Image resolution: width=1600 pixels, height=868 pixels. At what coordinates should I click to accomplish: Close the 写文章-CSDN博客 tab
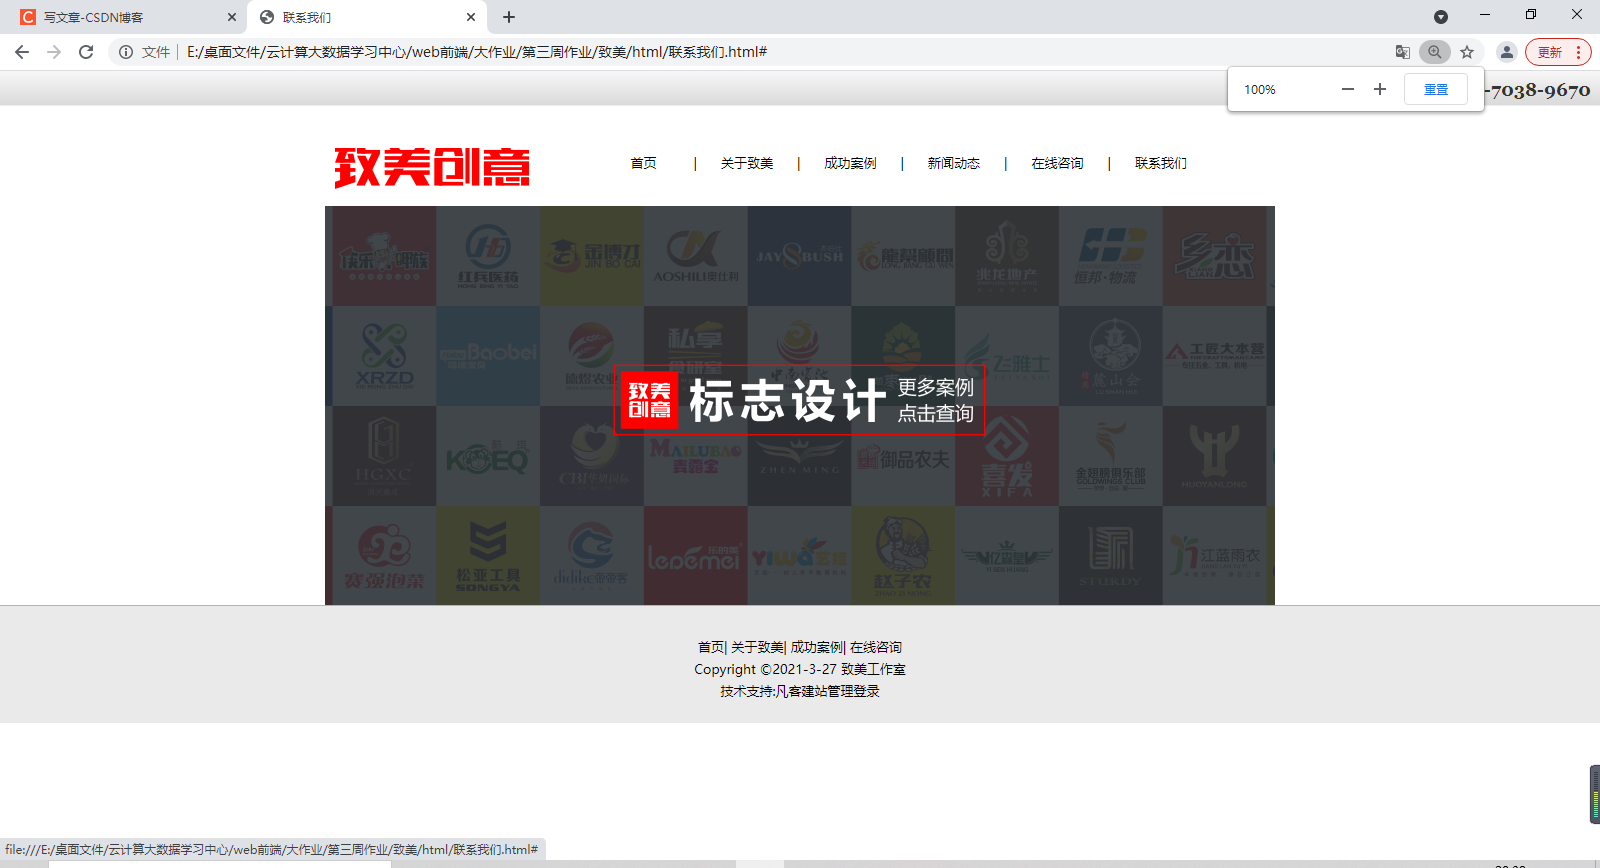point(232,17)
